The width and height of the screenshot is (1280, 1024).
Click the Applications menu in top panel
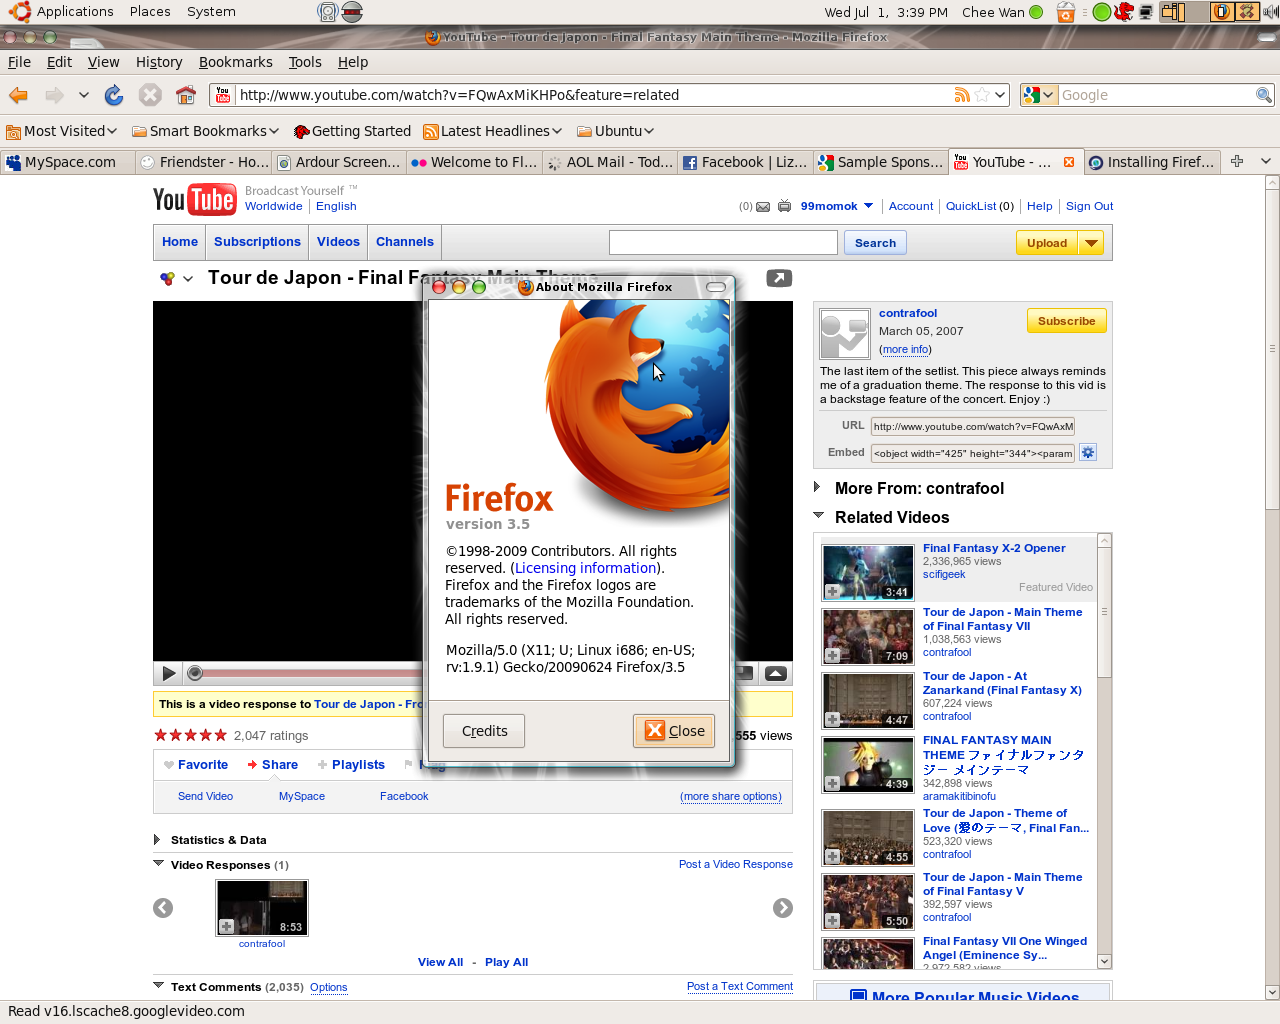click(x=75, y=12)
